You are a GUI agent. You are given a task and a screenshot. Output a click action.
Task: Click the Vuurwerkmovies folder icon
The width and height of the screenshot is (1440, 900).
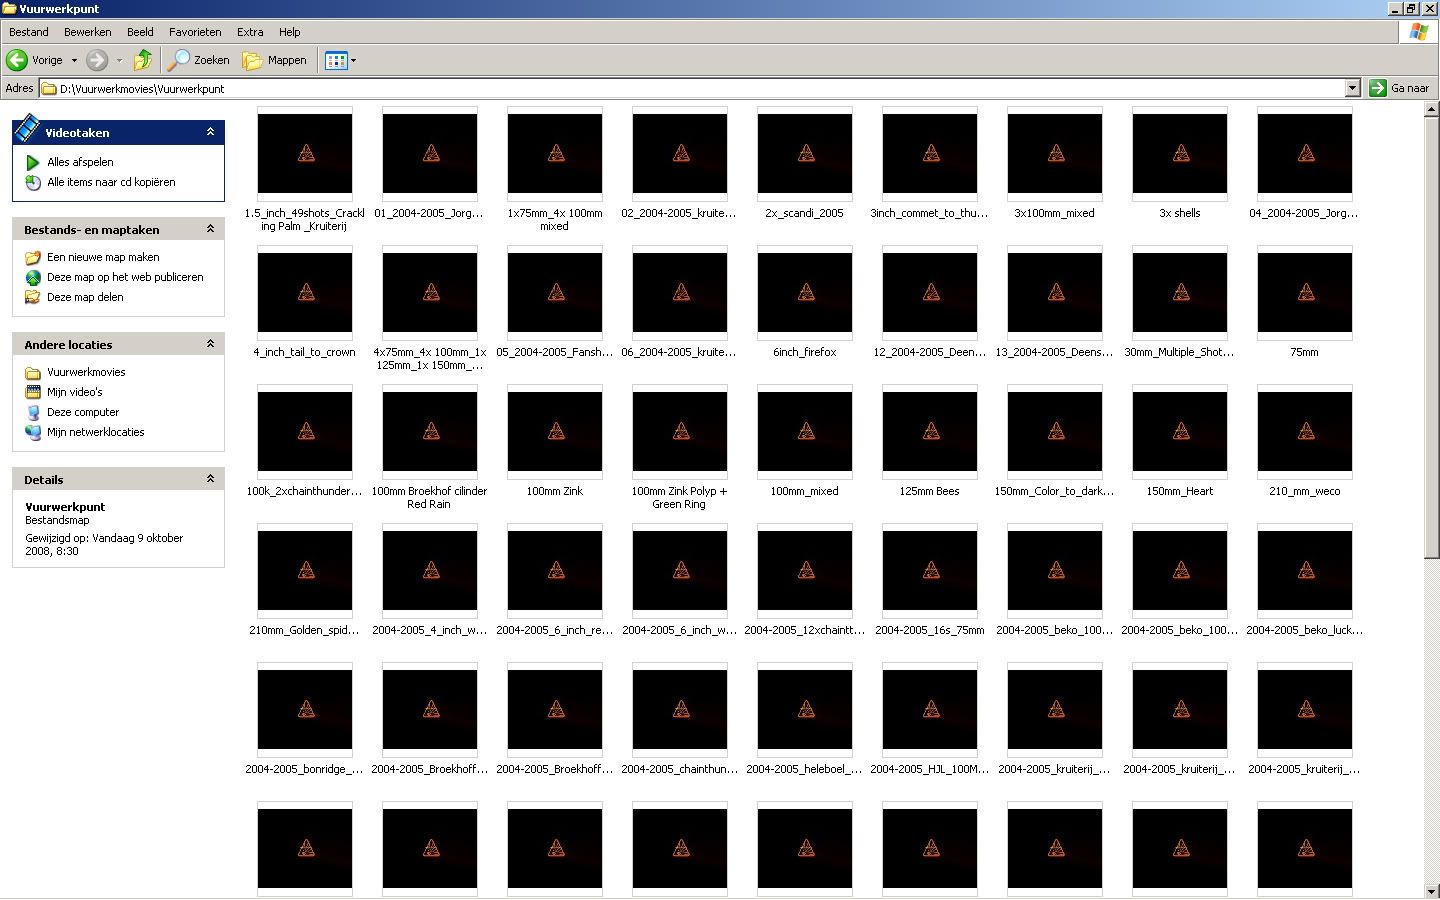33,372
